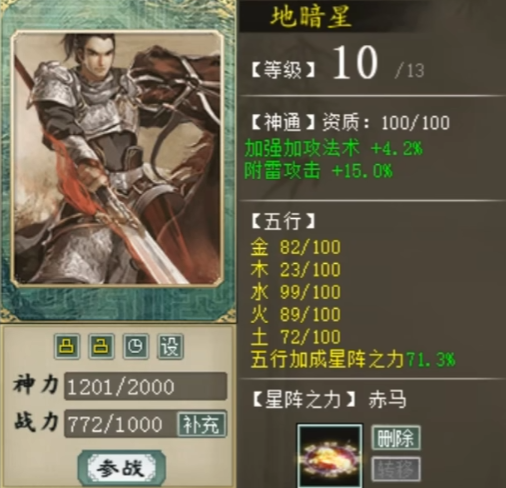Viewport: 506px width, 488px height.
Task: Click the 地暗星 title header
Action: 311,17
